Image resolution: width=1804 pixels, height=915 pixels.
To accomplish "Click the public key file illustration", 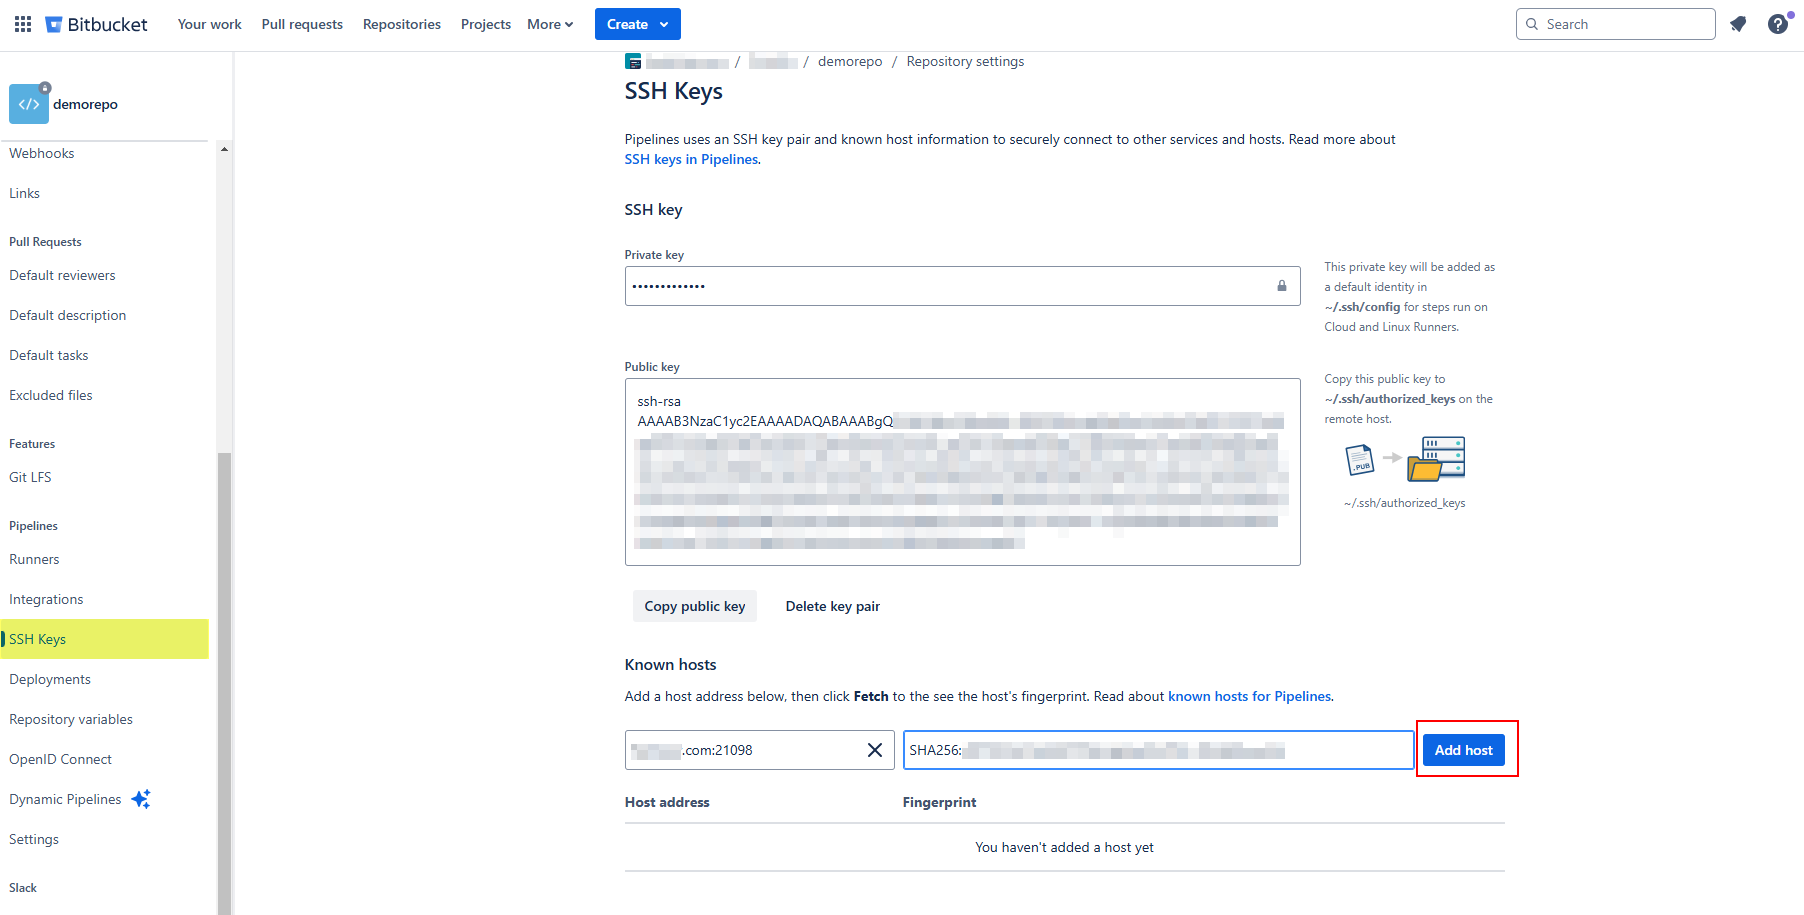I will [x=1360, y=459].
